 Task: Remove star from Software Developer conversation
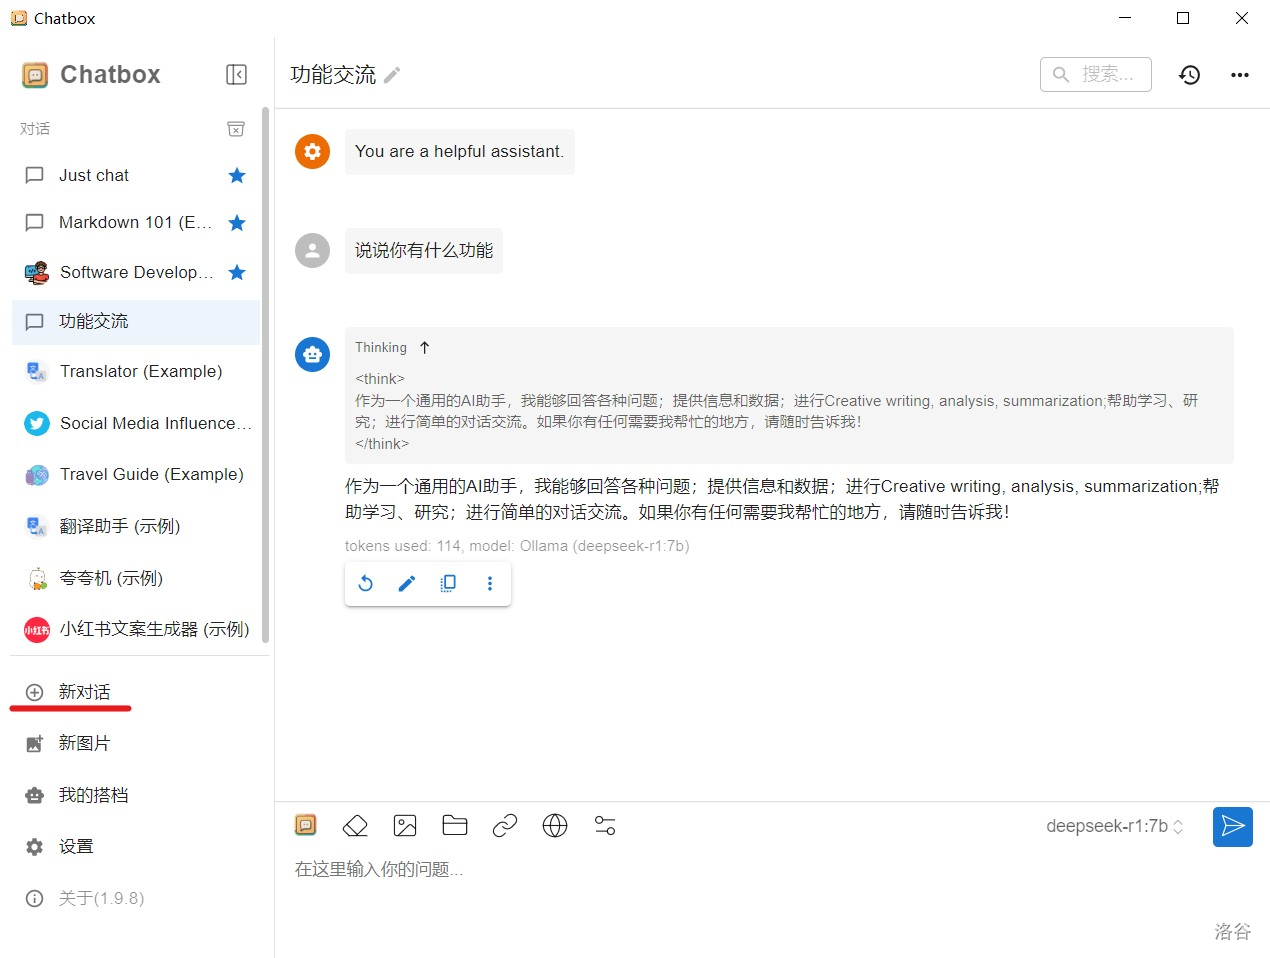(237, 273)
